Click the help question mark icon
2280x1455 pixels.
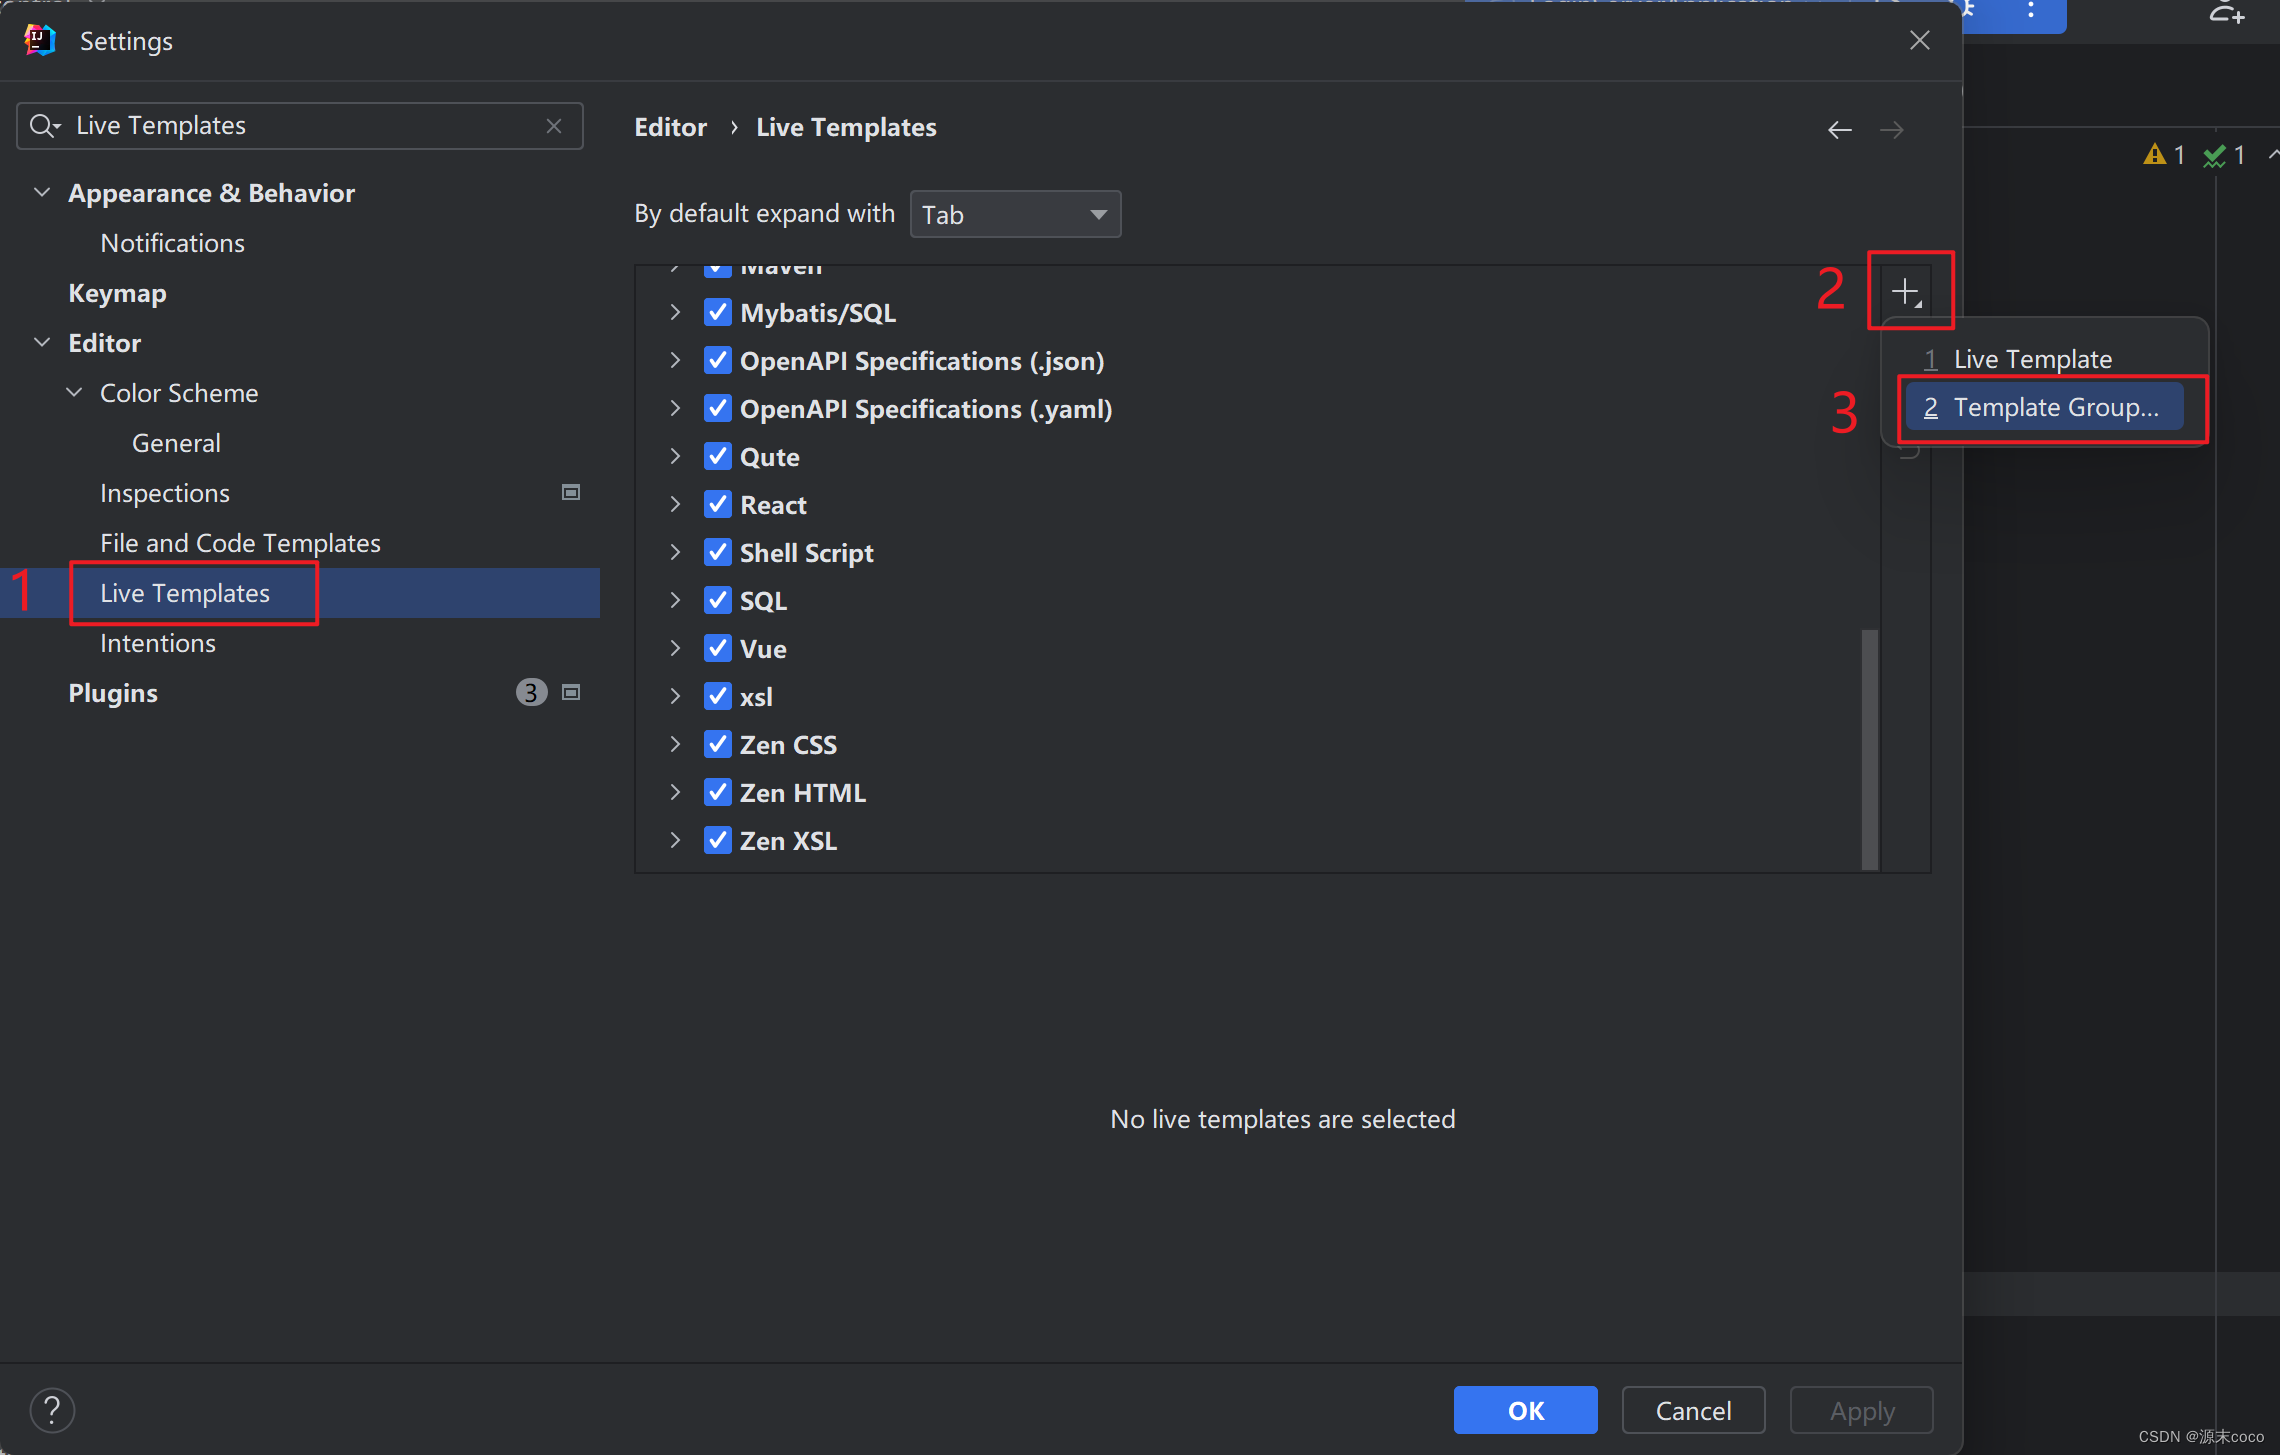52,1410
